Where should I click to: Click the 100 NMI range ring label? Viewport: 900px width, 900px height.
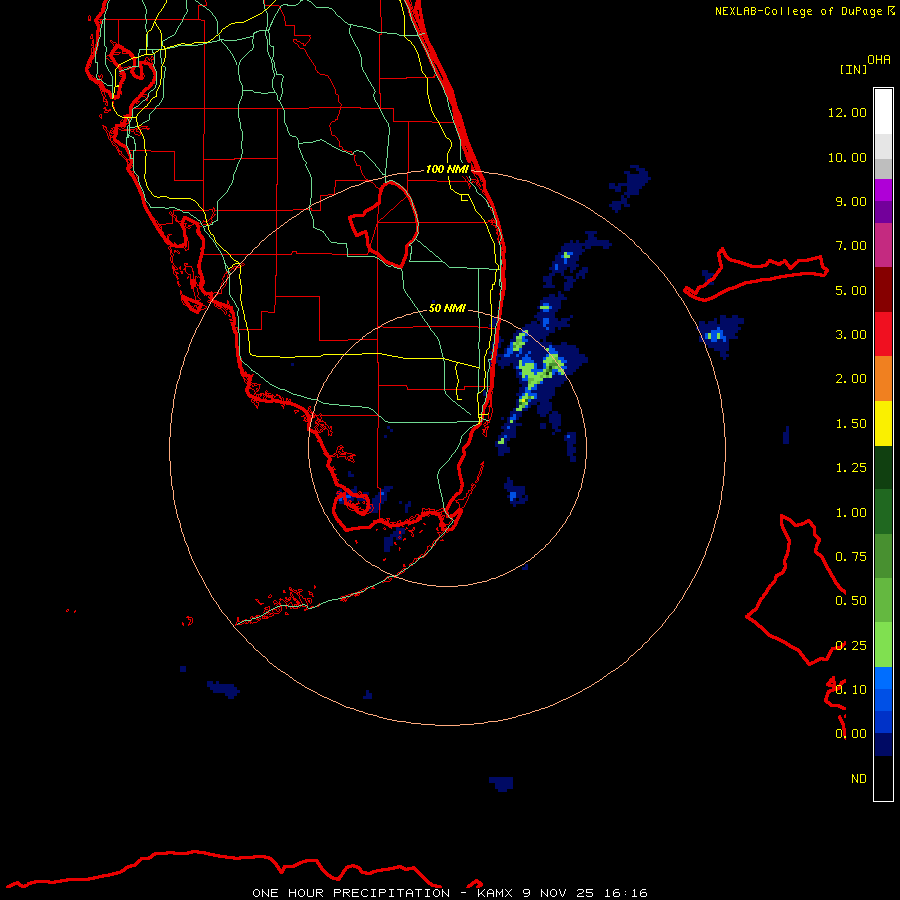[447, 169]
